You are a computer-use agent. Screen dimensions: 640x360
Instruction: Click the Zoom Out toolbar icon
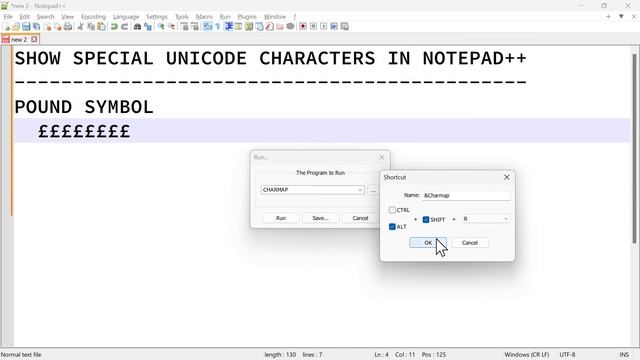[171, 27]
